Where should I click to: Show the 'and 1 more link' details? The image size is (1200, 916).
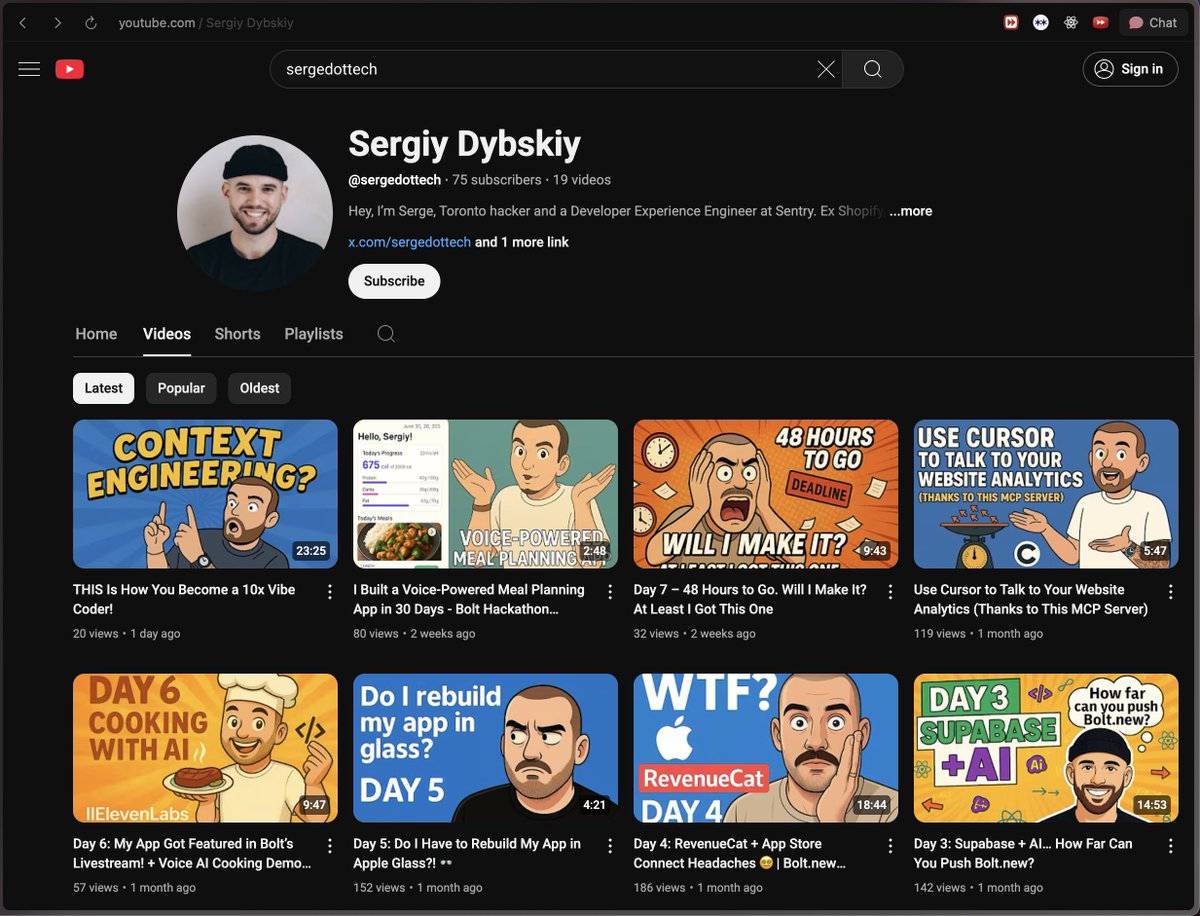[522, 242]
